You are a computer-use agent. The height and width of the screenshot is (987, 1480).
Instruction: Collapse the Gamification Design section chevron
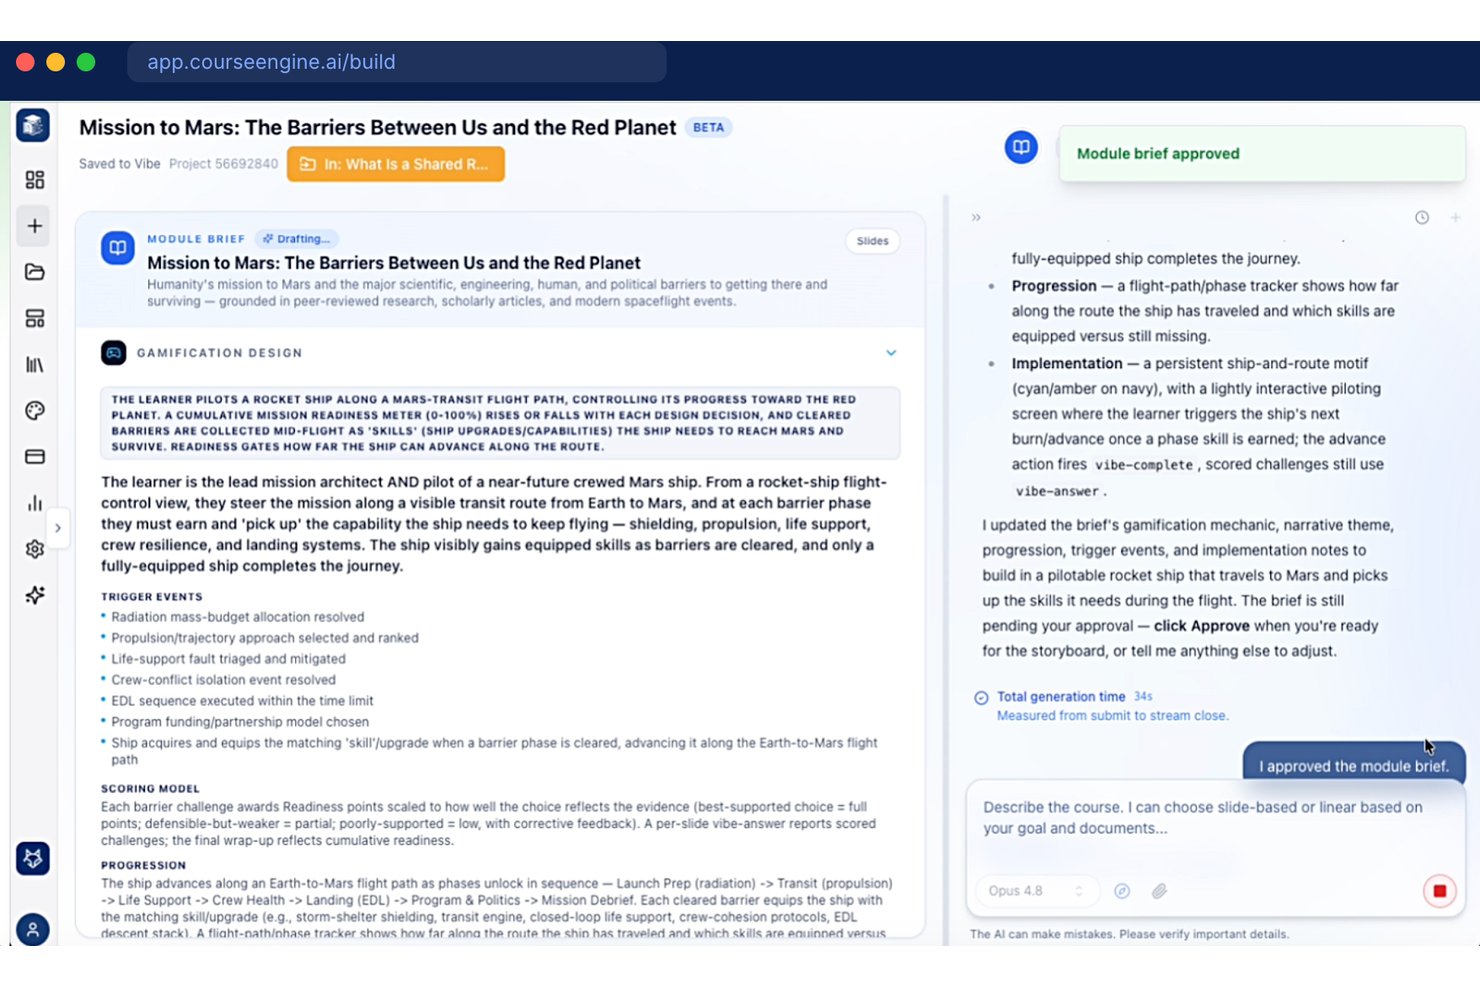[891, 353]
